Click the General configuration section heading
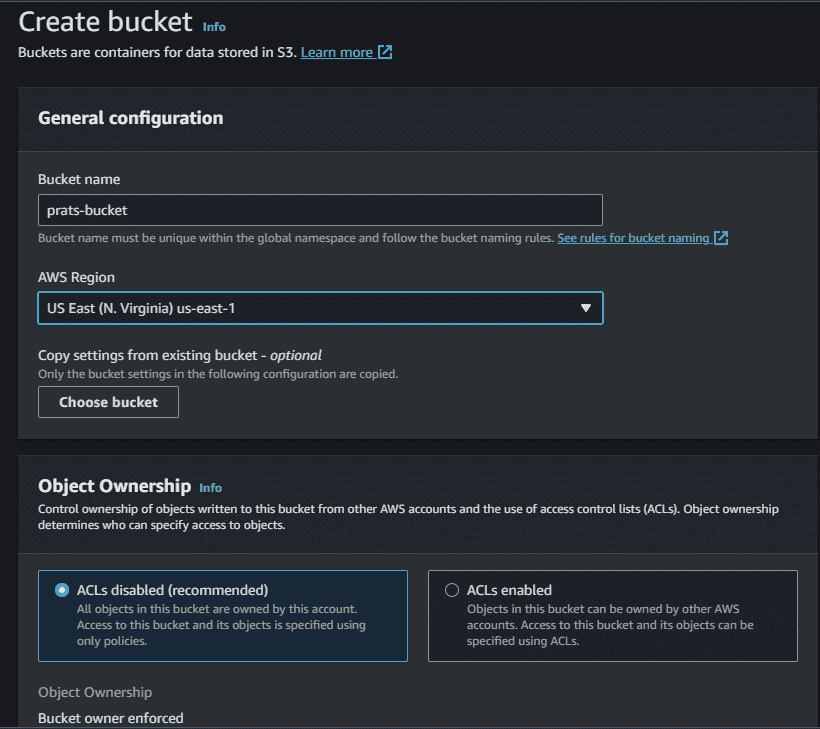 coord(130,118)
